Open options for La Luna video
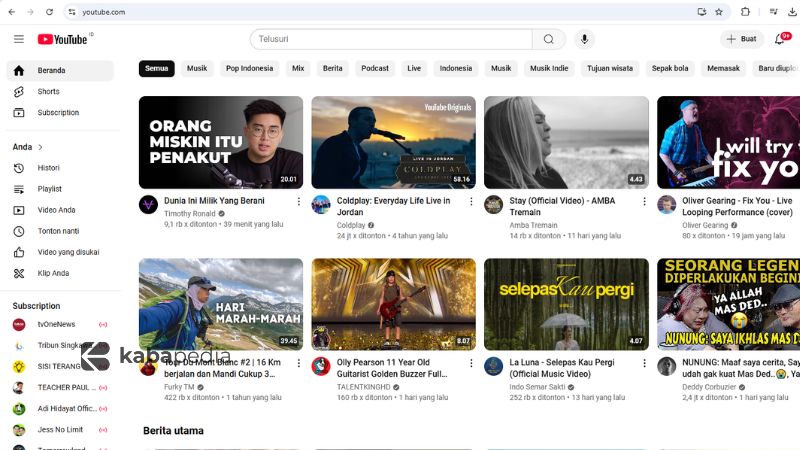The height and width of the screenshot is (450, 800). (644, 362)
